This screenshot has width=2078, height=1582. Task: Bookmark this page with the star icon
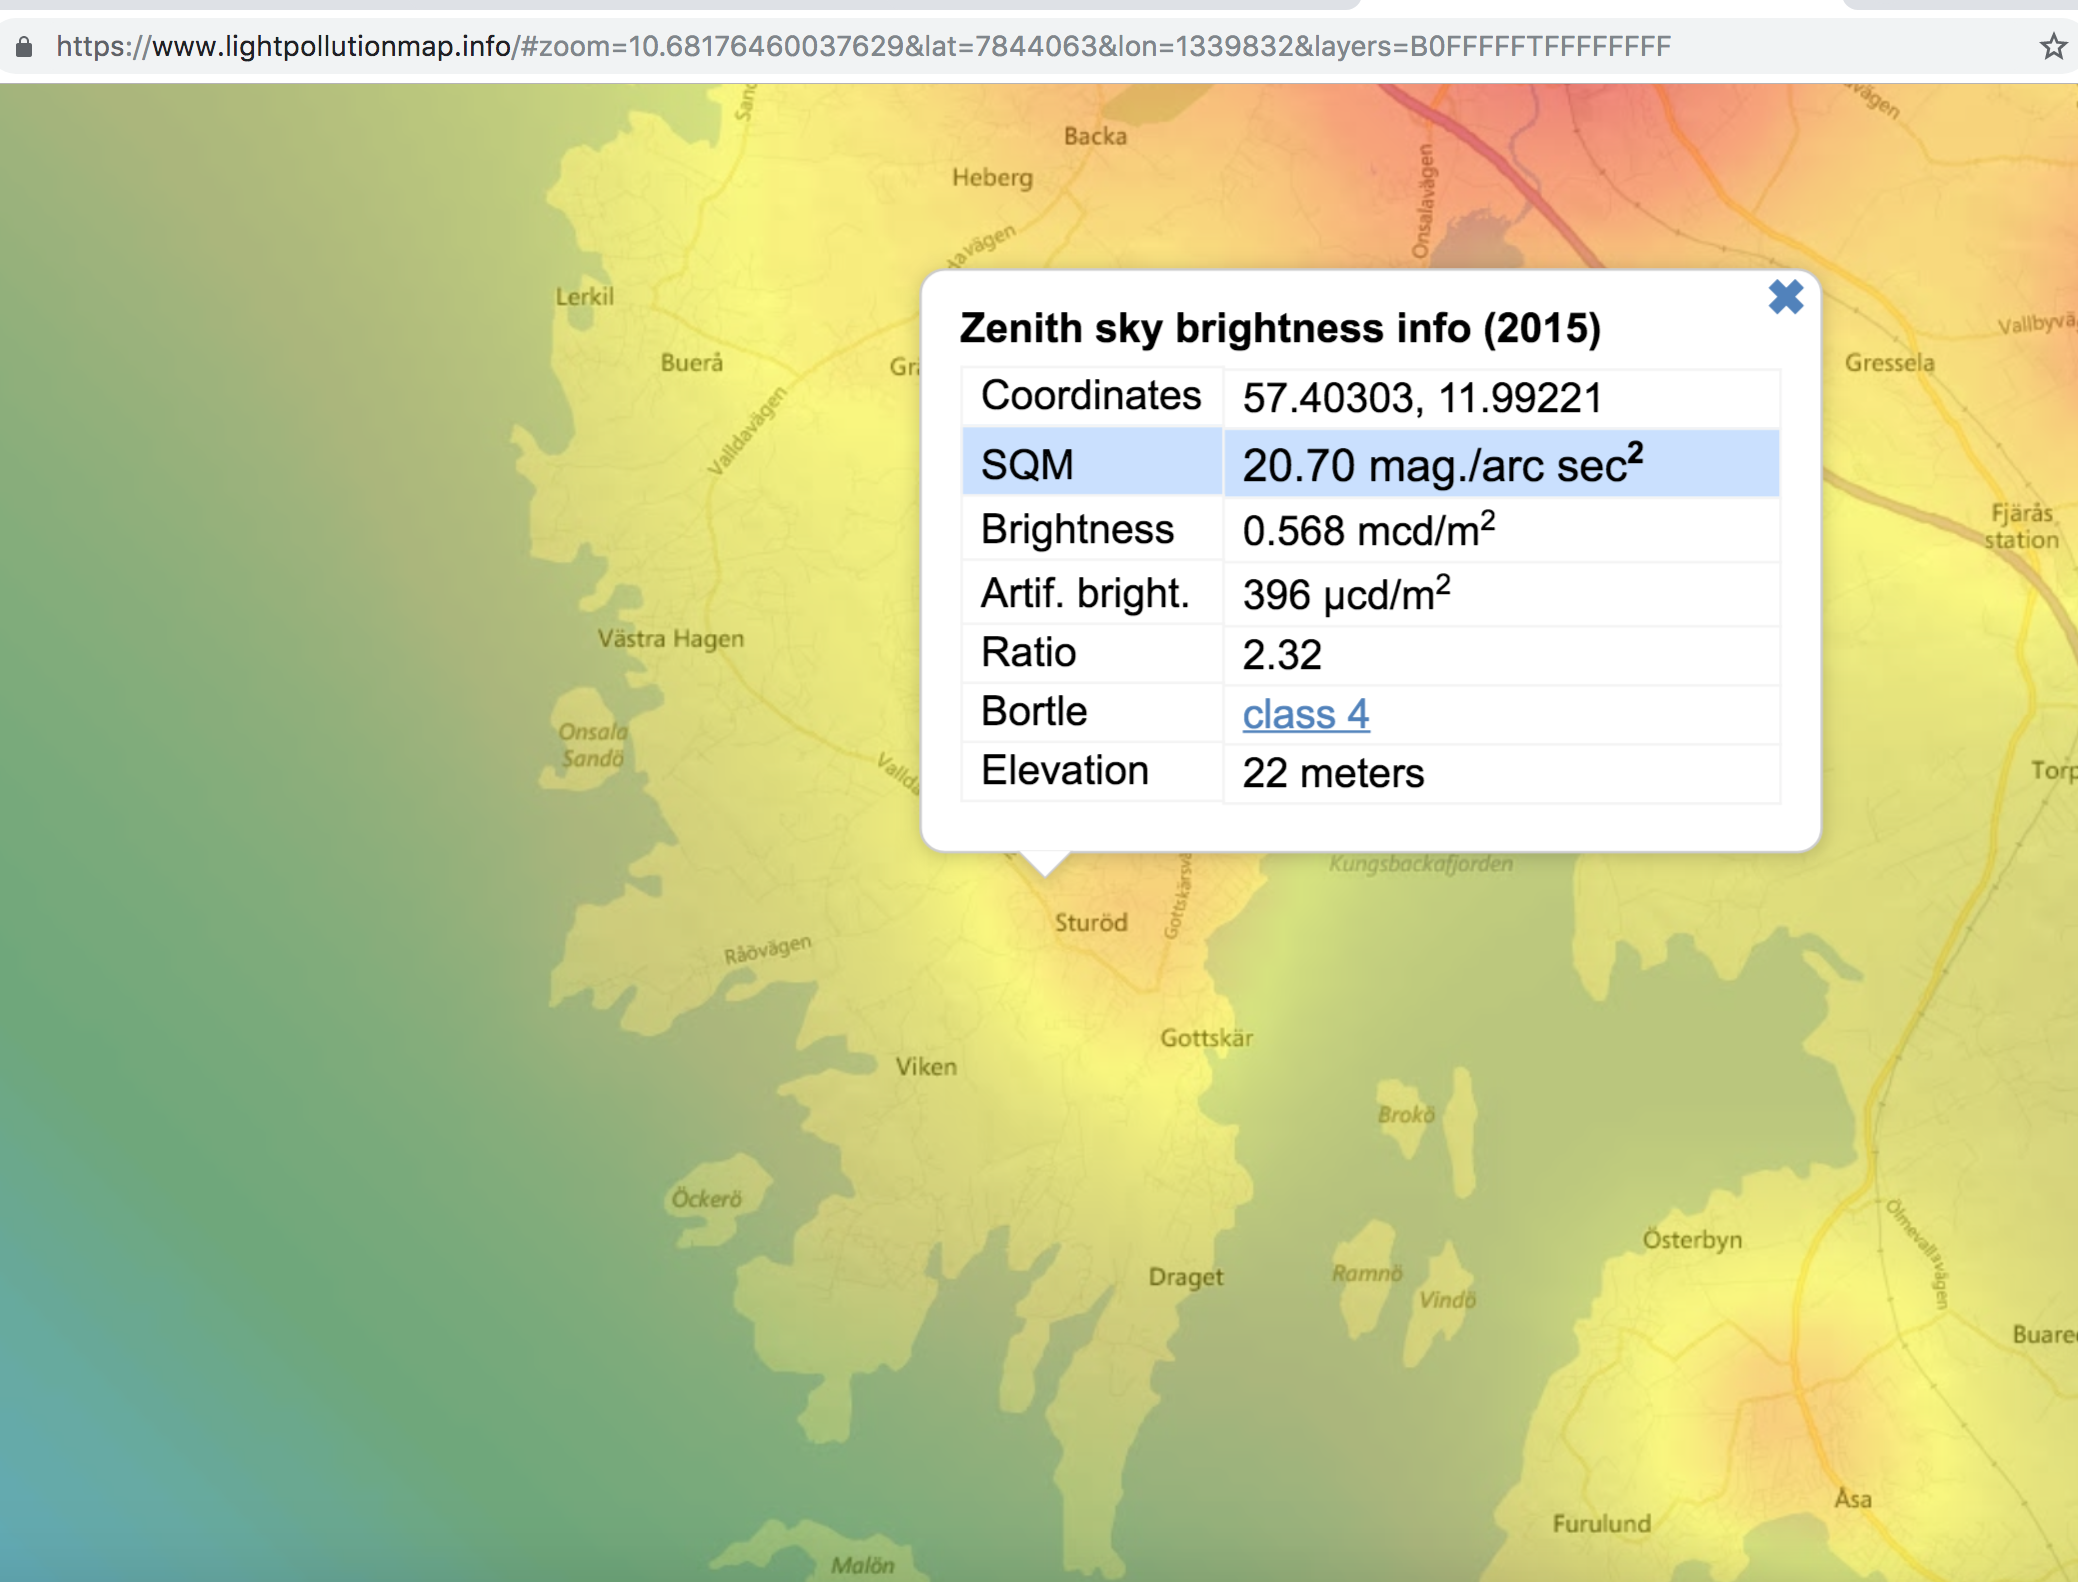point(2052,46)
